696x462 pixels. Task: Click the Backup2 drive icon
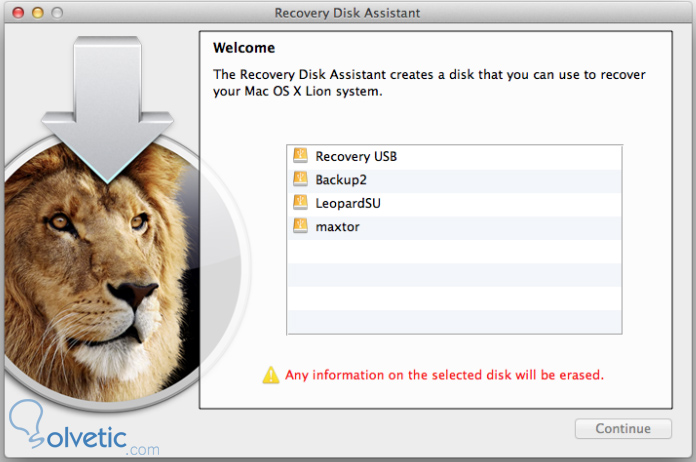coord(300,179)
